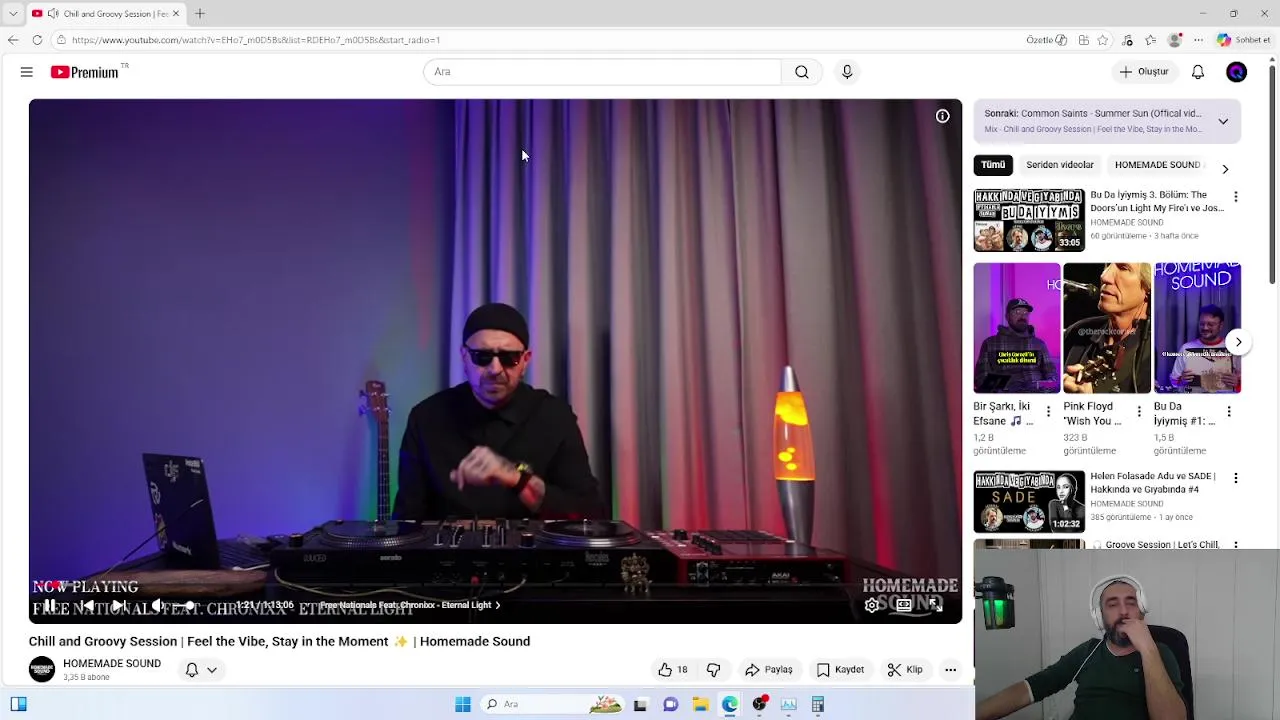Image resolution: width=1280 pixels, height=720 pixels.
Task: Enter fullscreen mode
Action: pos(936,605)
